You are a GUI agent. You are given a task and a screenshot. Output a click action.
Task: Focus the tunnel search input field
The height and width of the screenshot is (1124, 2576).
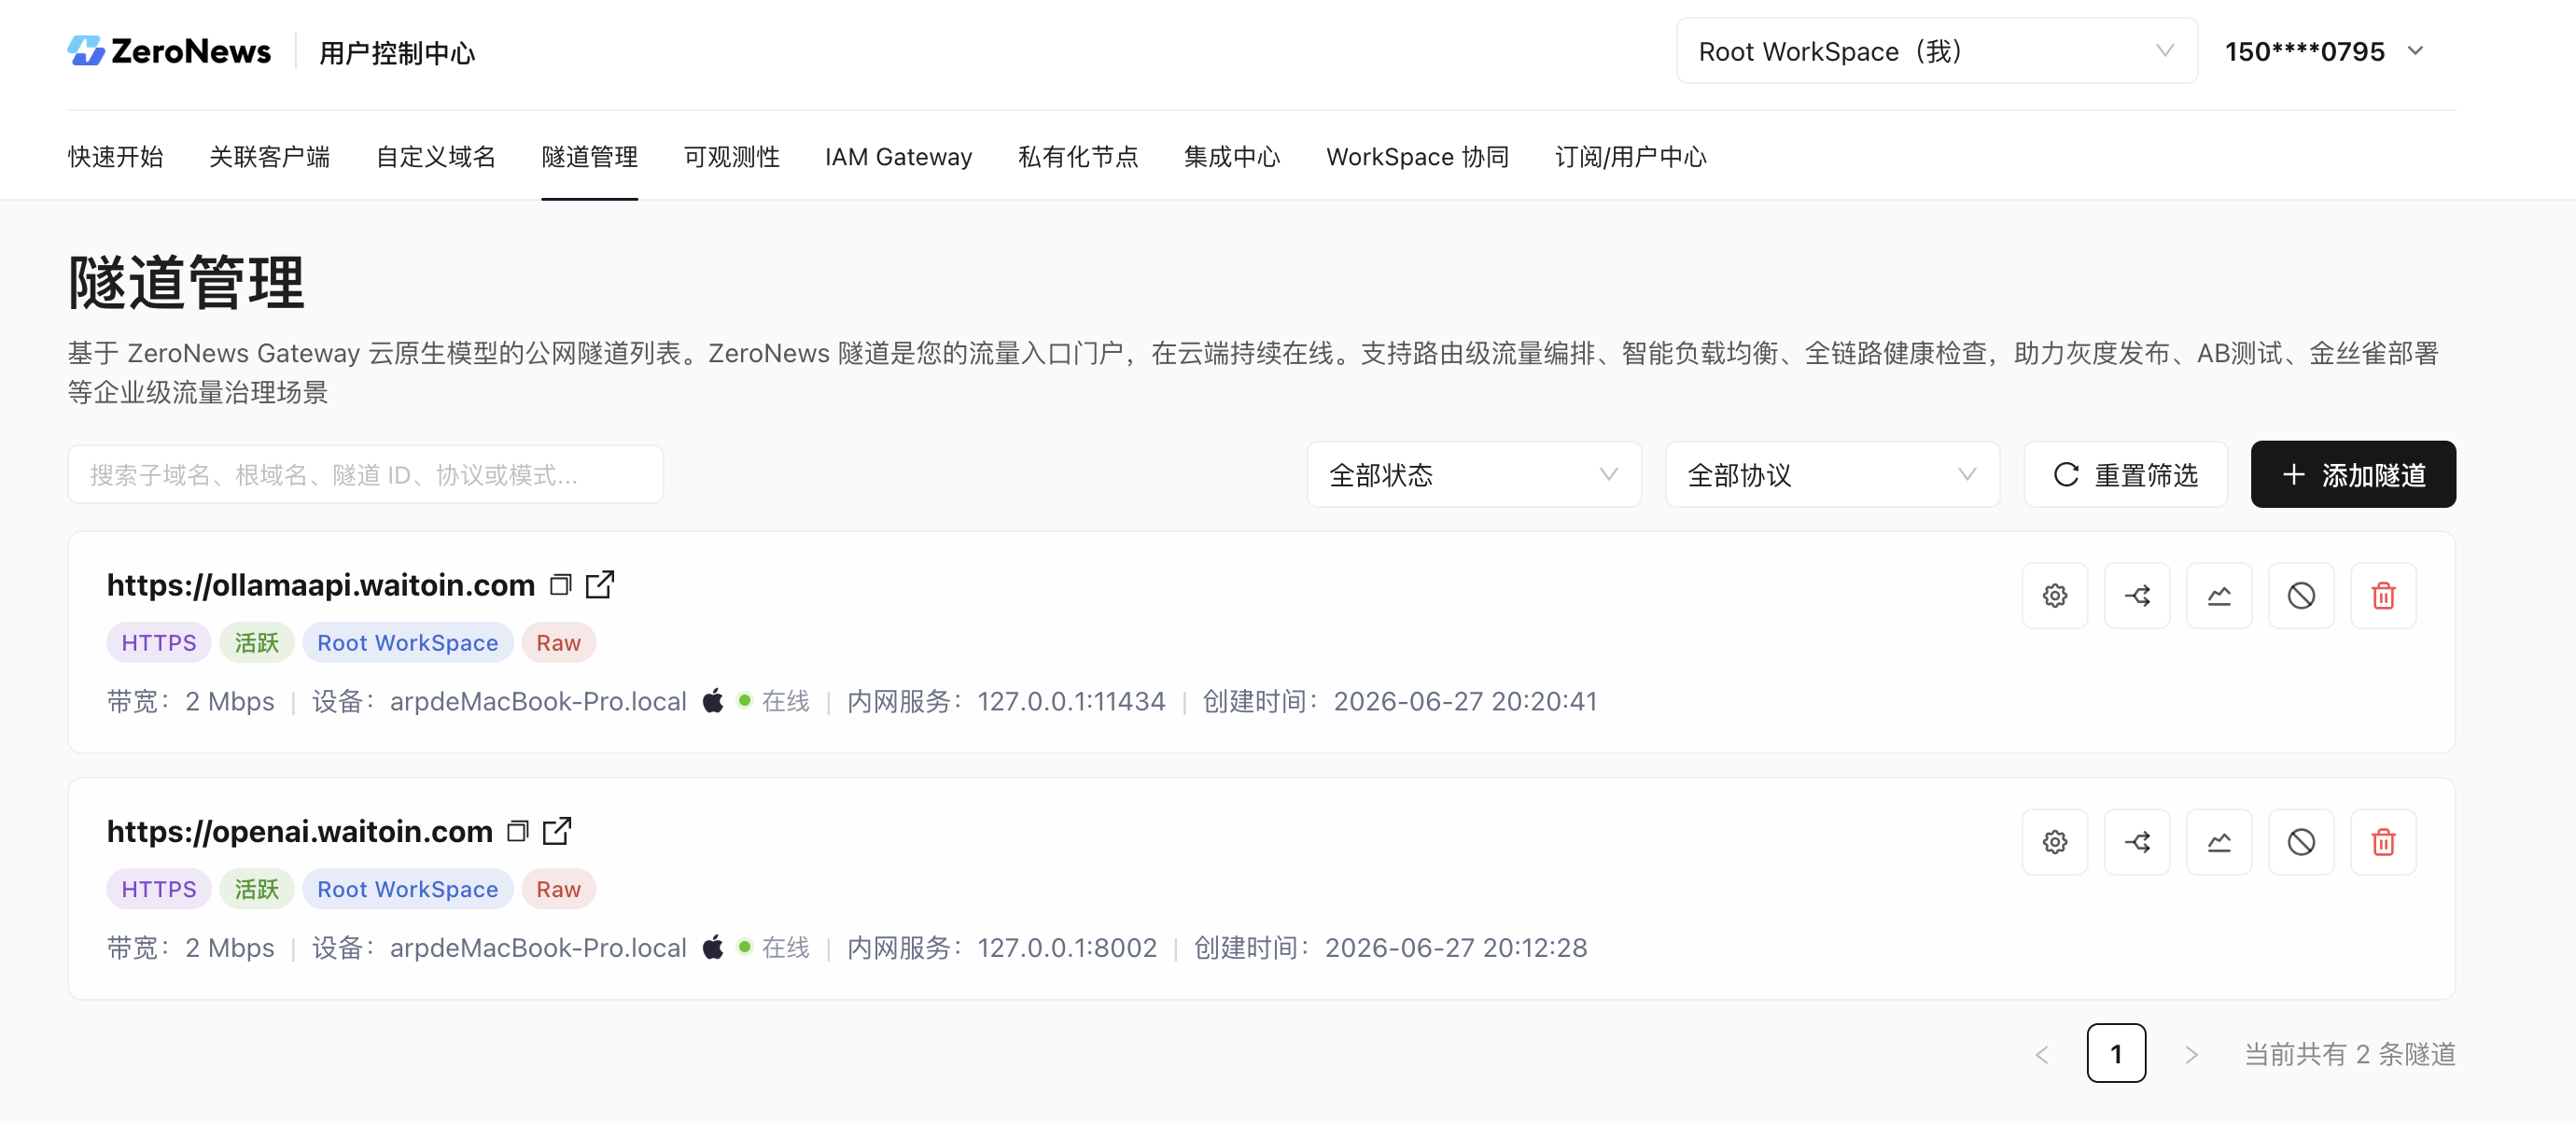tap(365, 474)
